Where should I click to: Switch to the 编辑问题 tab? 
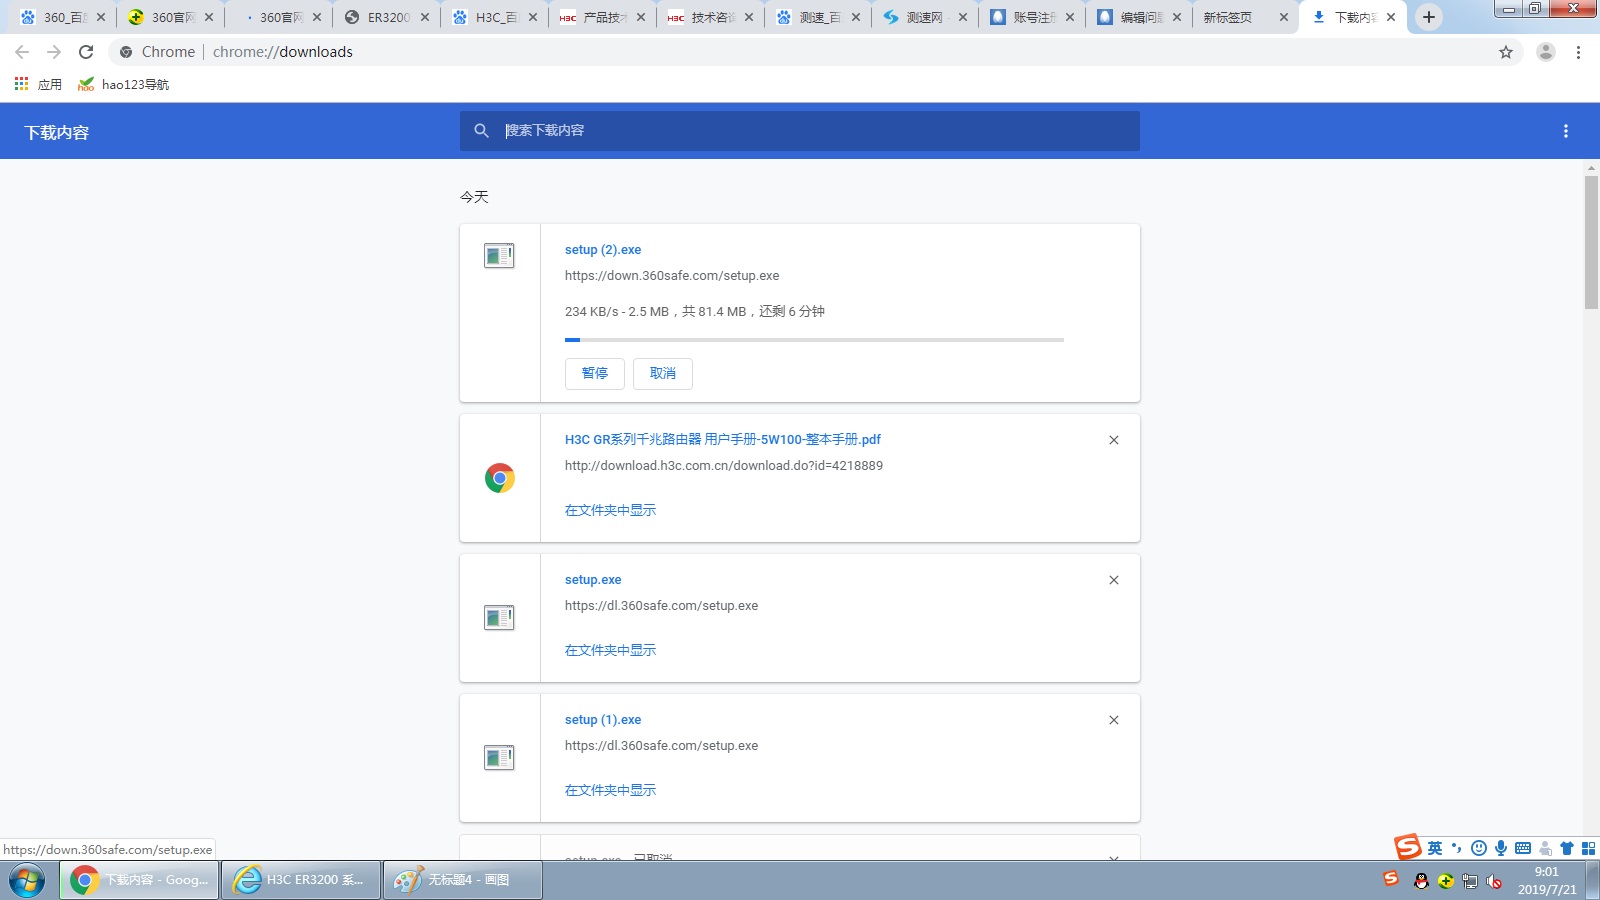pyautogui.click(x=1138, y=17)
